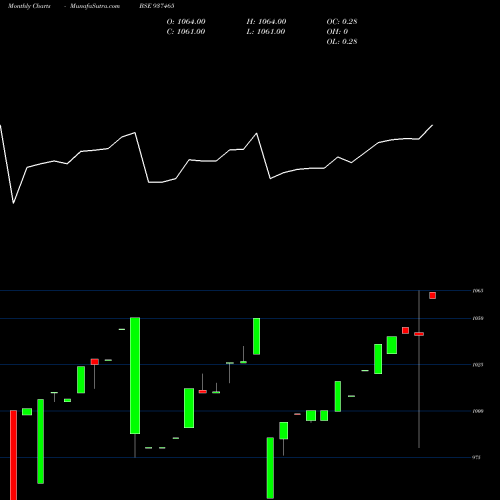Viewport: 500px width, 500px height.
Task: Click the 'C: 1061.00' close value
Action: click(186, 32)
